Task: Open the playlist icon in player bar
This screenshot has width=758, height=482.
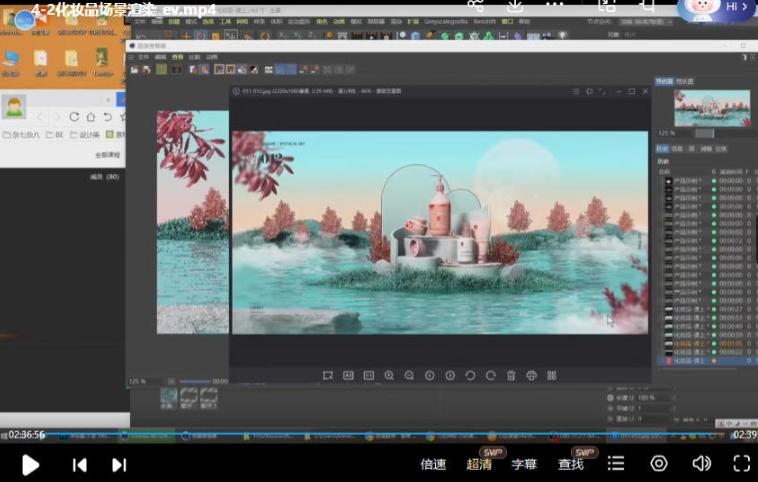Action: (x=616, y=463)
